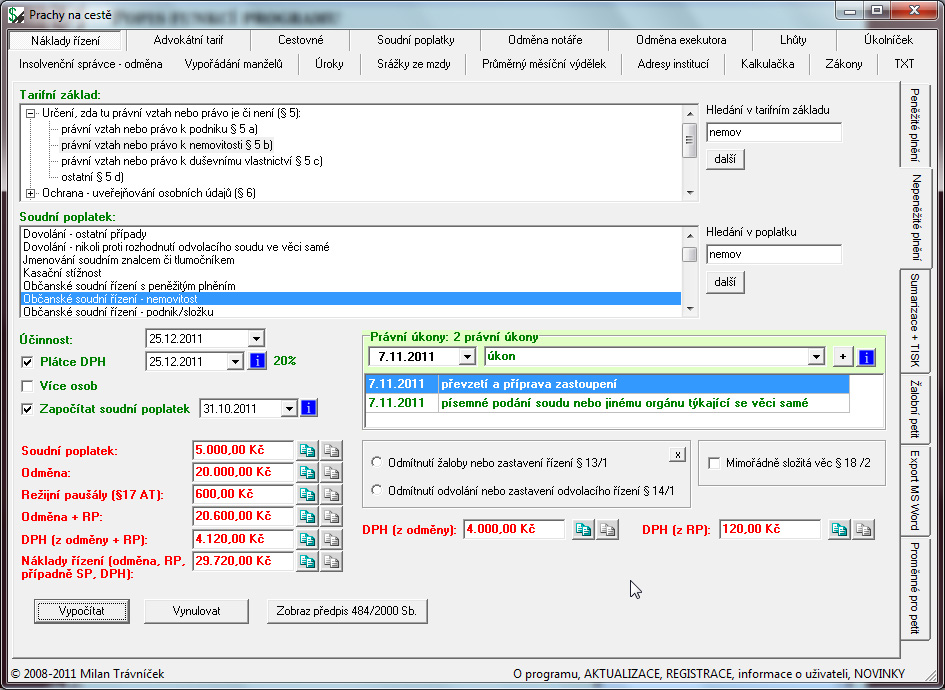Open the Účinnost date dropdown
Viewport: 945px width, 690px height.
[x=256, y=338]
